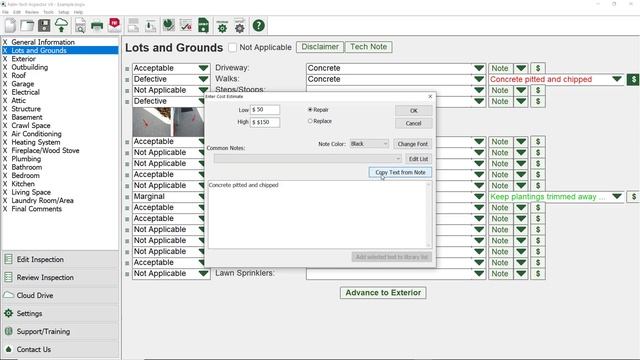Click the High cost input field

click(265, 122)
